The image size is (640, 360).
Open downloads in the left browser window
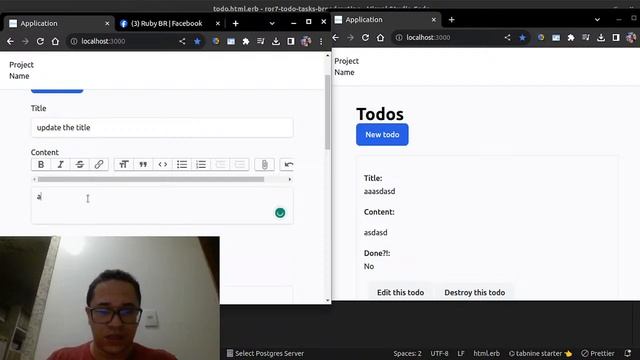pyautogui.click(x=276, y=41)
